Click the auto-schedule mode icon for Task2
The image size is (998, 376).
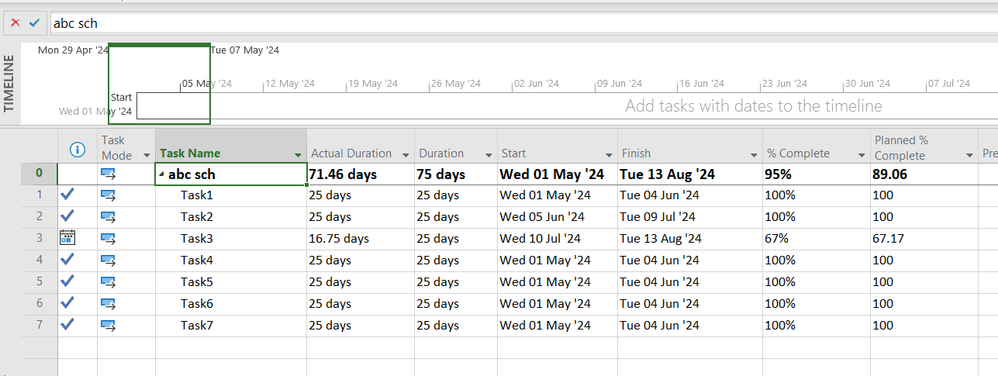pyautogui.click(x=108, y=217)
